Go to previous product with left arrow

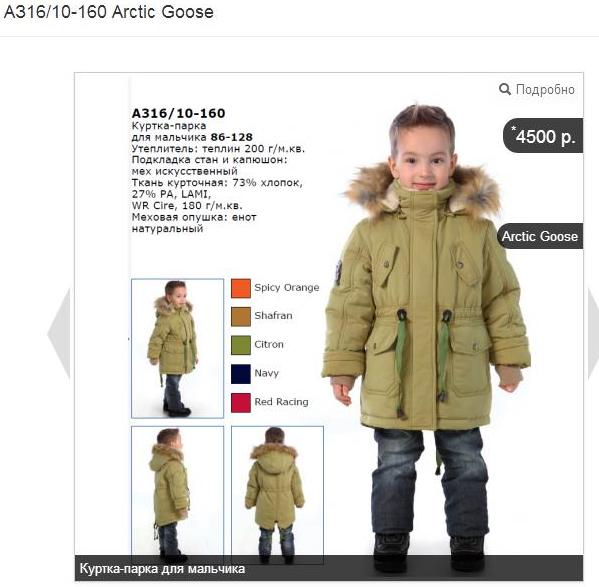point(59,333)
